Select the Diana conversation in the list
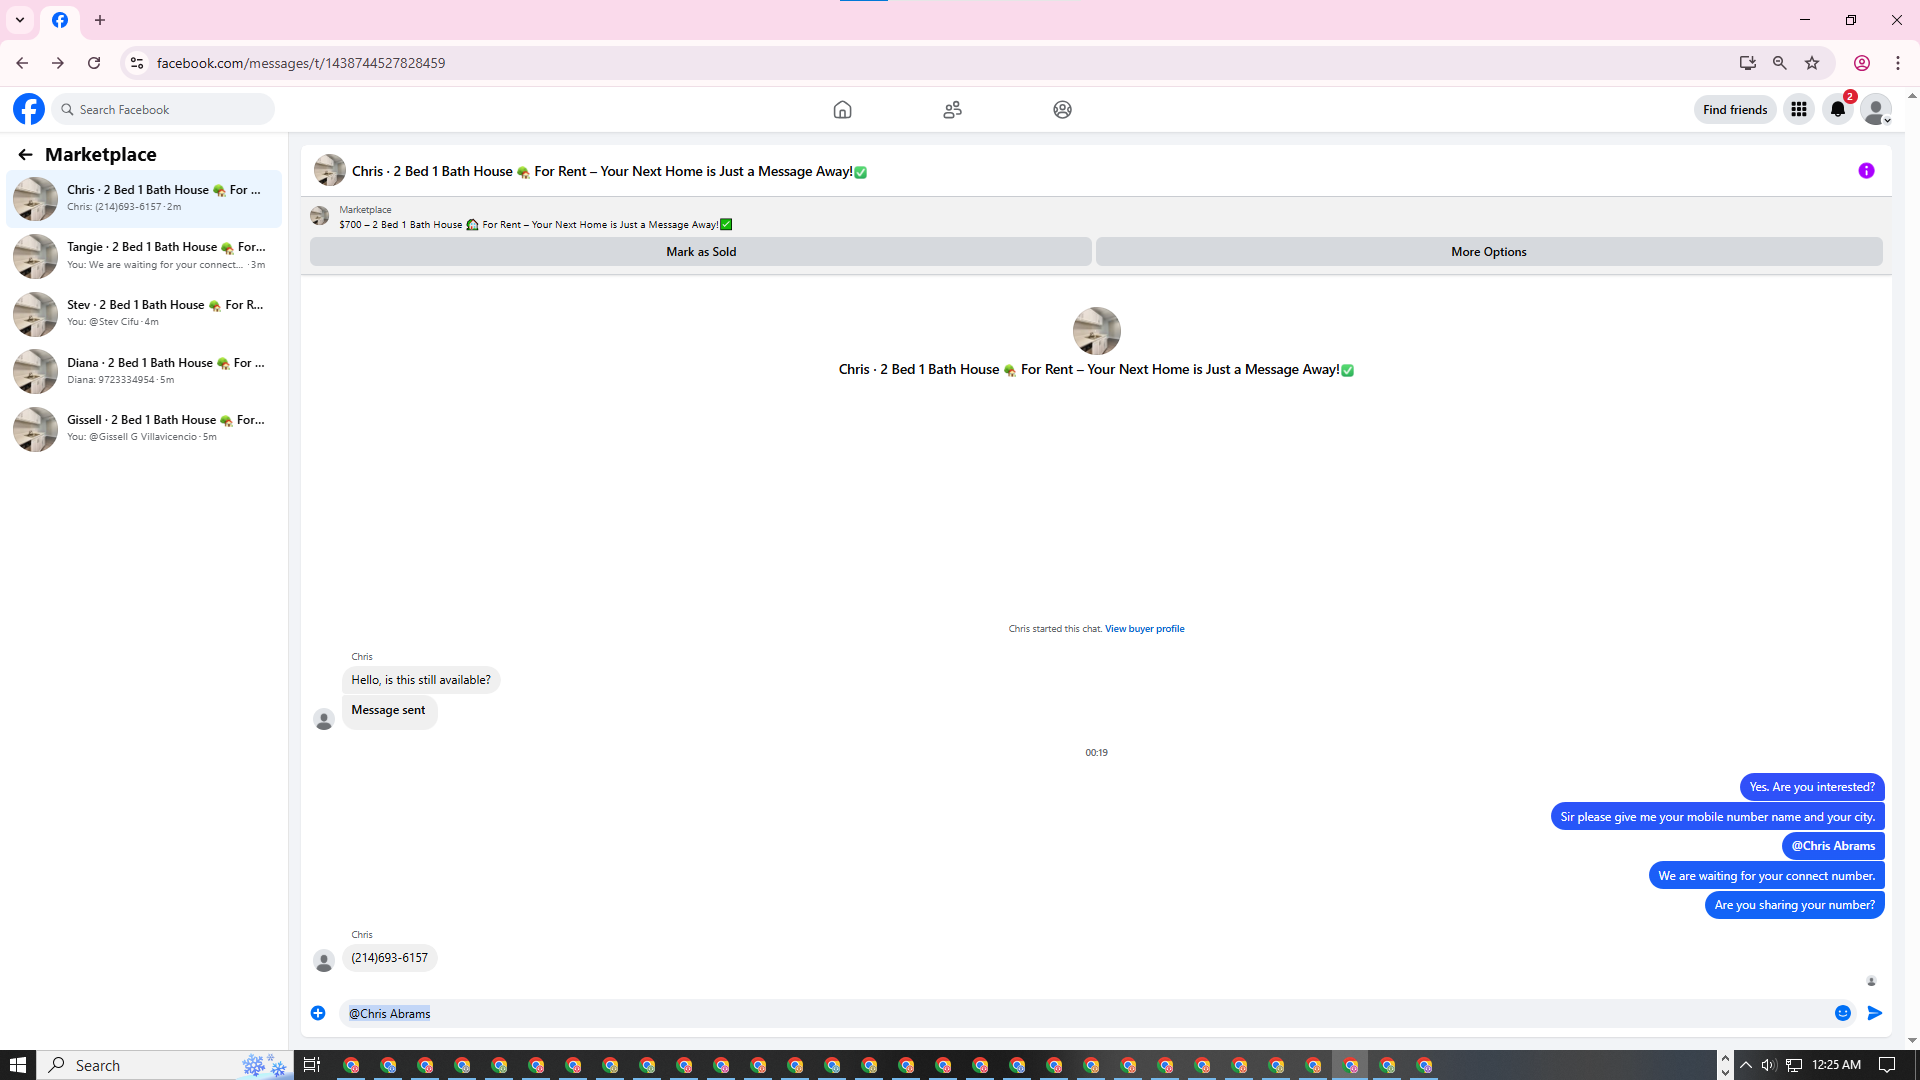This screenshot has height=1080, width=1920. 145,370
